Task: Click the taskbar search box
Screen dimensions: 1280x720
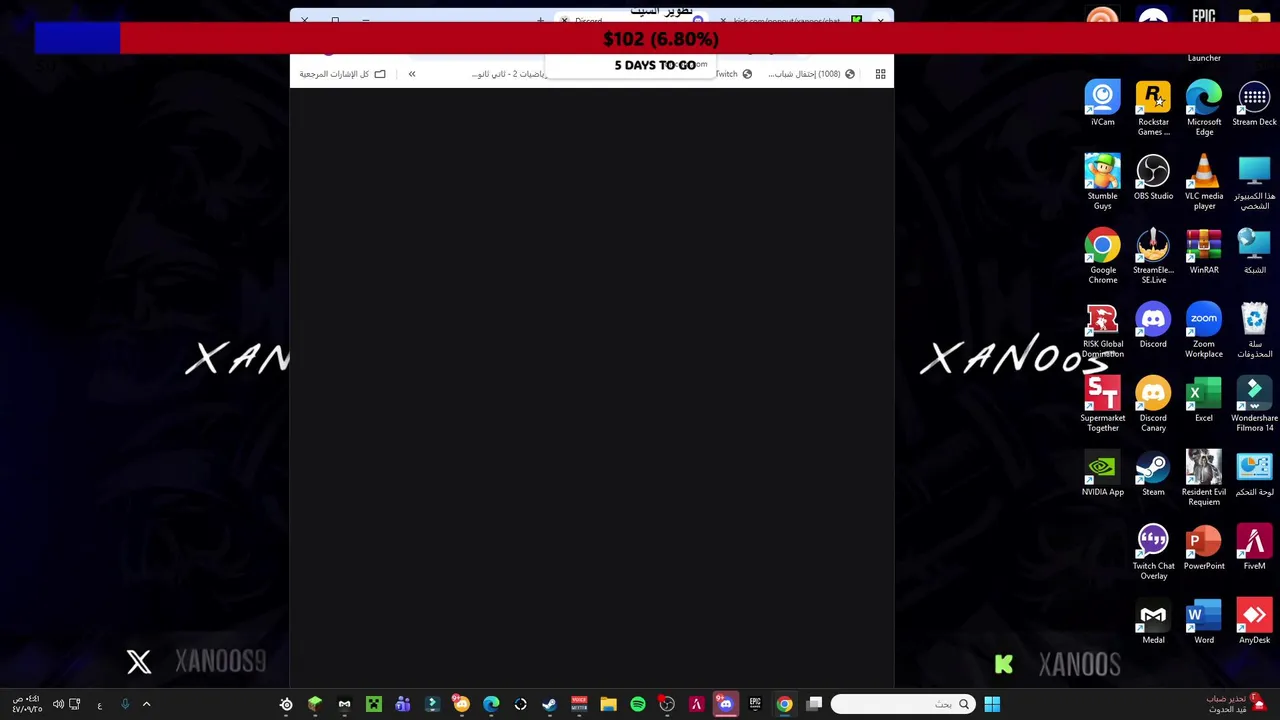Action: tap(903, 704)
